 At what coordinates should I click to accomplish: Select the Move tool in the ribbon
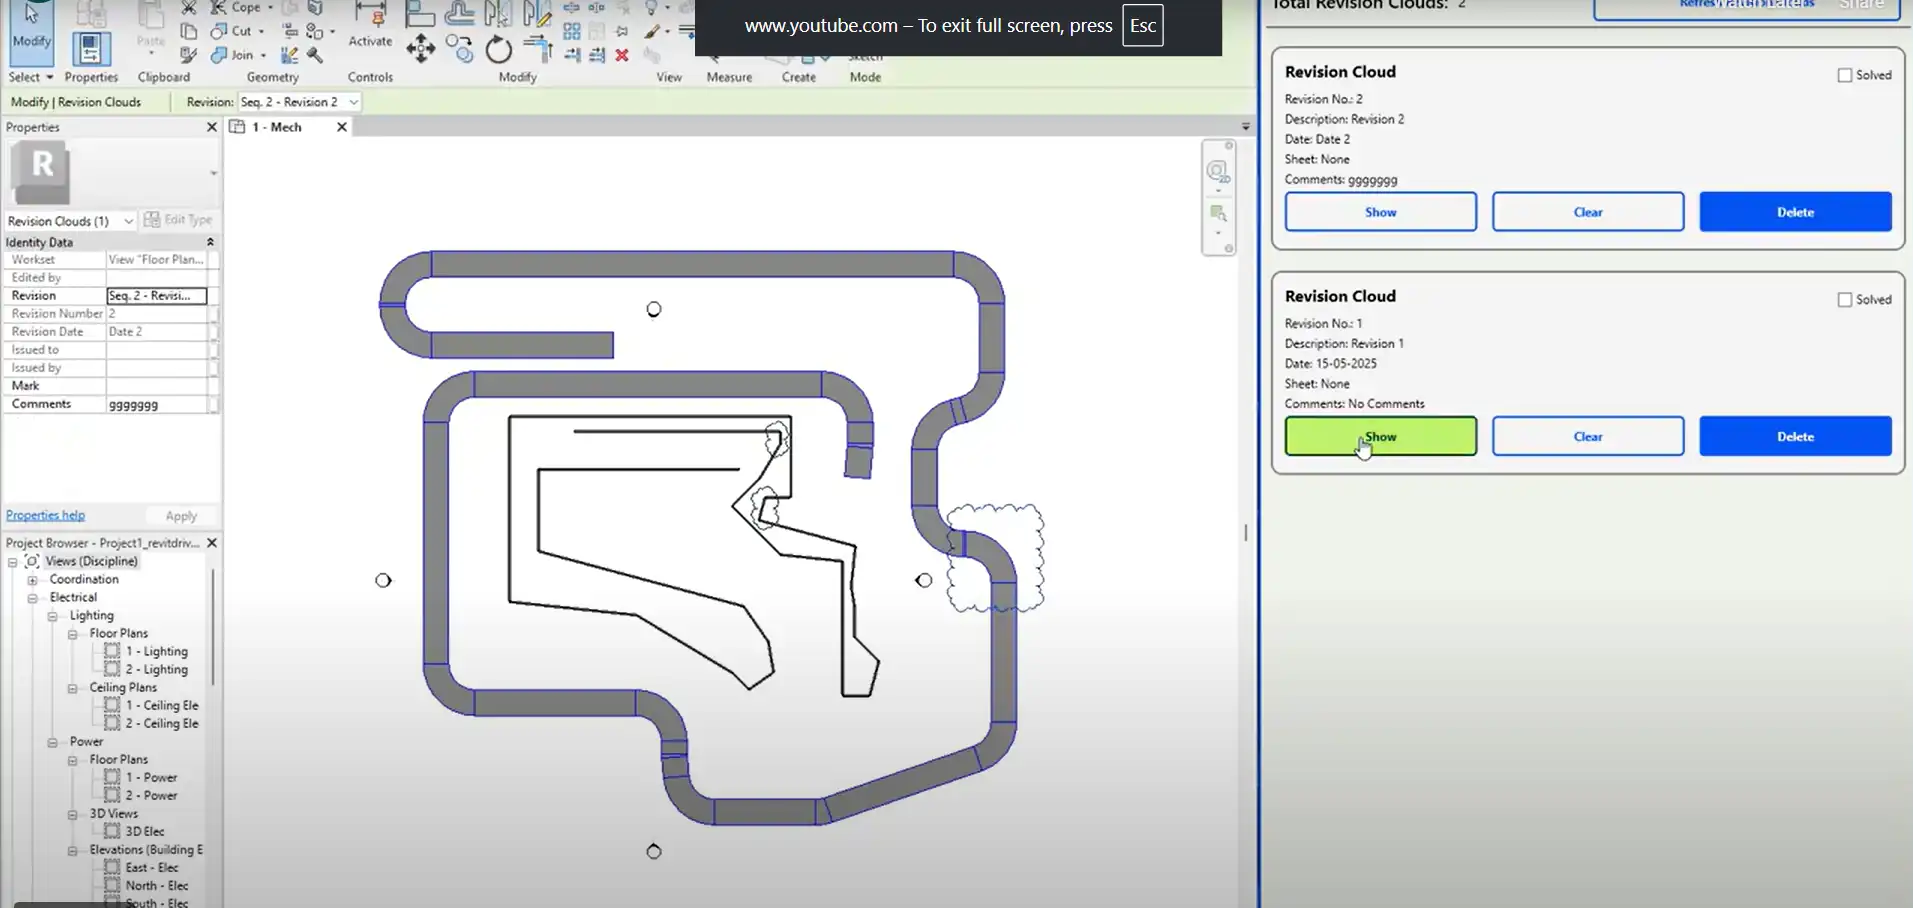[420, 48]
